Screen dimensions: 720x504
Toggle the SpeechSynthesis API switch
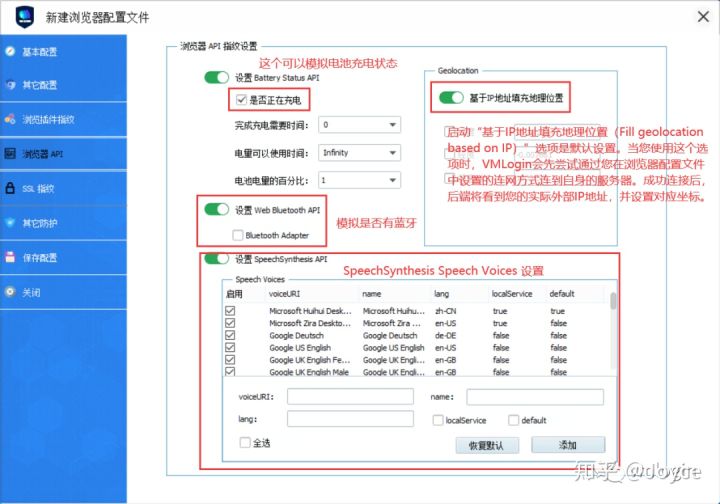pyautogui.click(x=216, y=259)
